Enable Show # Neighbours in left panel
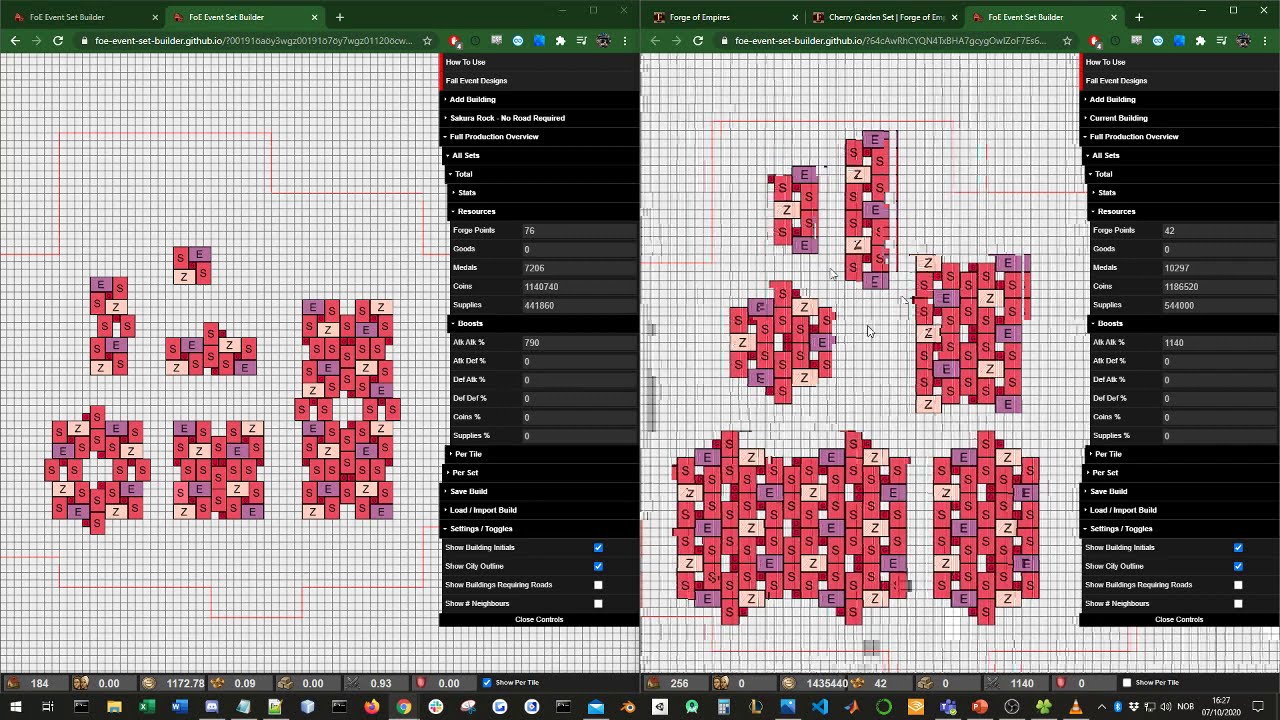 click(x=598, y=603)
